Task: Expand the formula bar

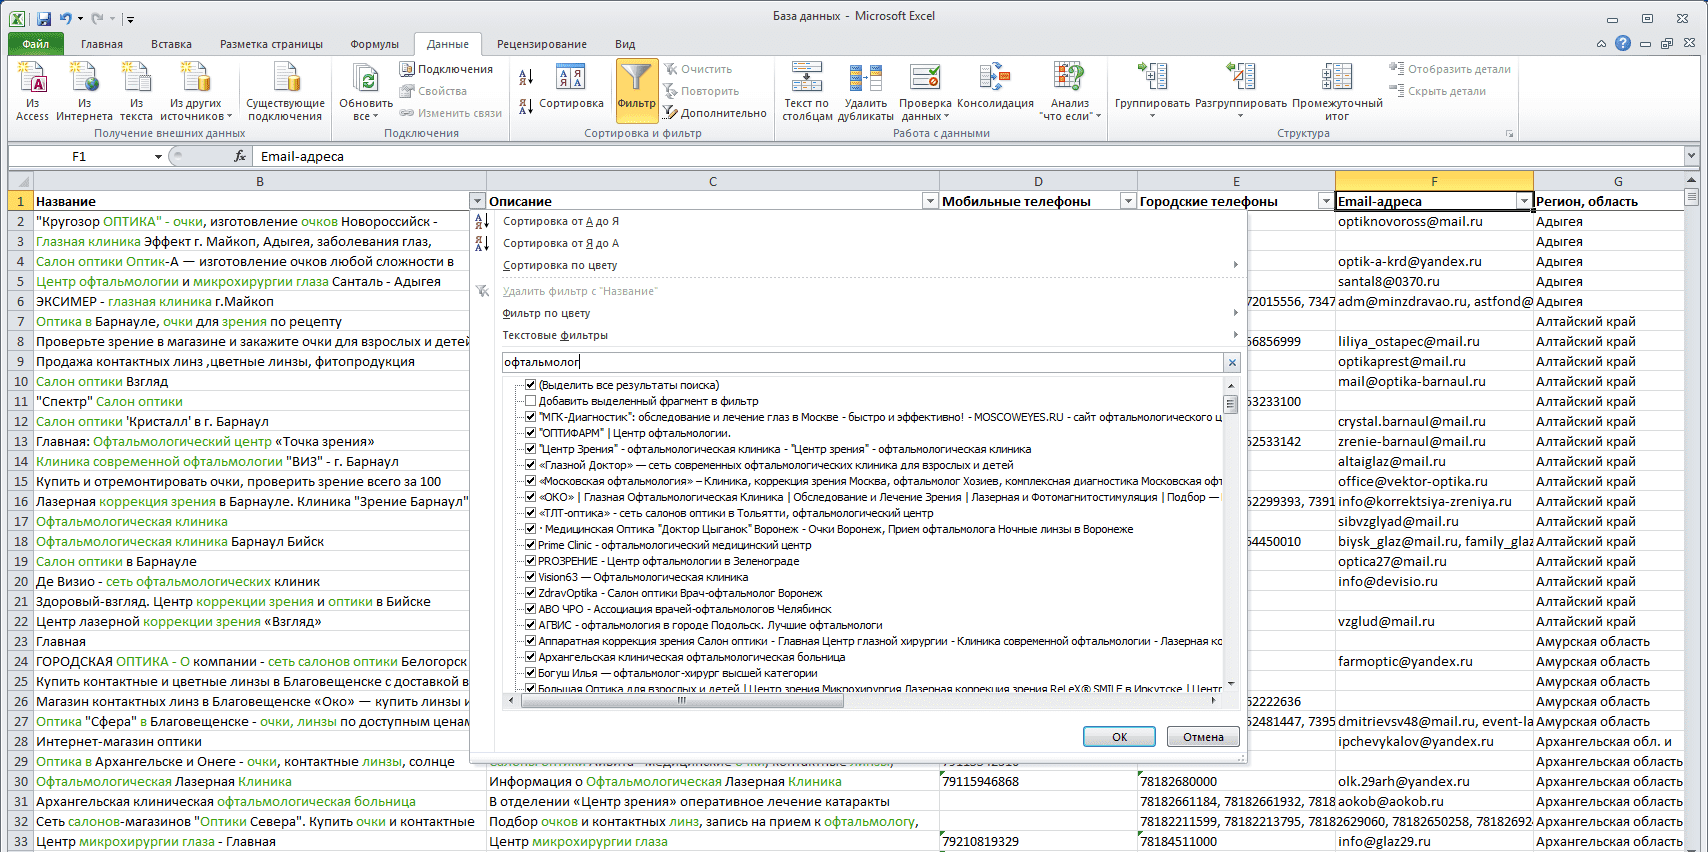Action: click(1691, 156)
